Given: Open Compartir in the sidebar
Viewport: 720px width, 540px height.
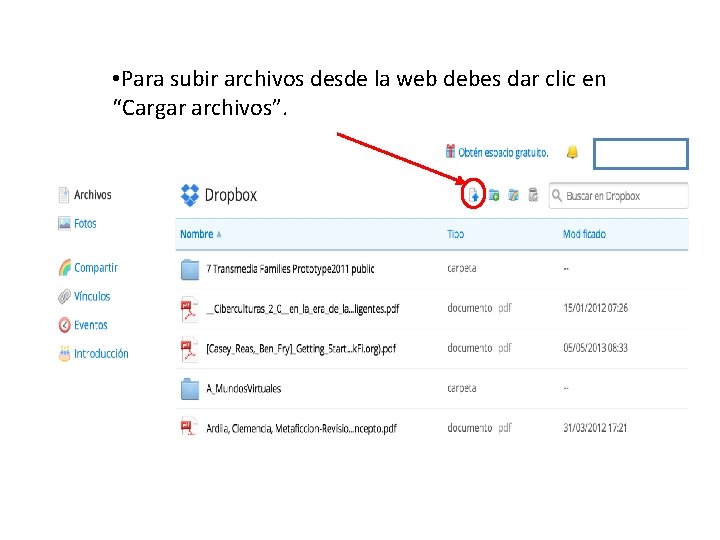Looking at the screenshot, I should 96,268.
